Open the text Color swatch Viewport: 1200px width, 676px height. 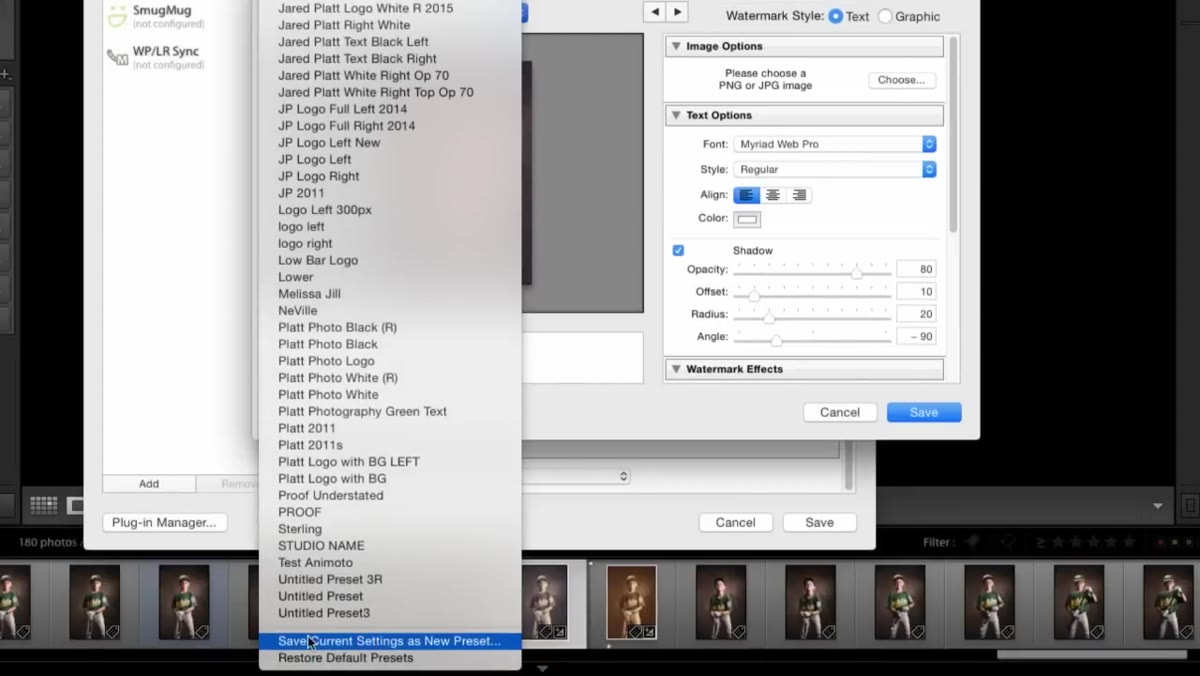coord(747,219)
